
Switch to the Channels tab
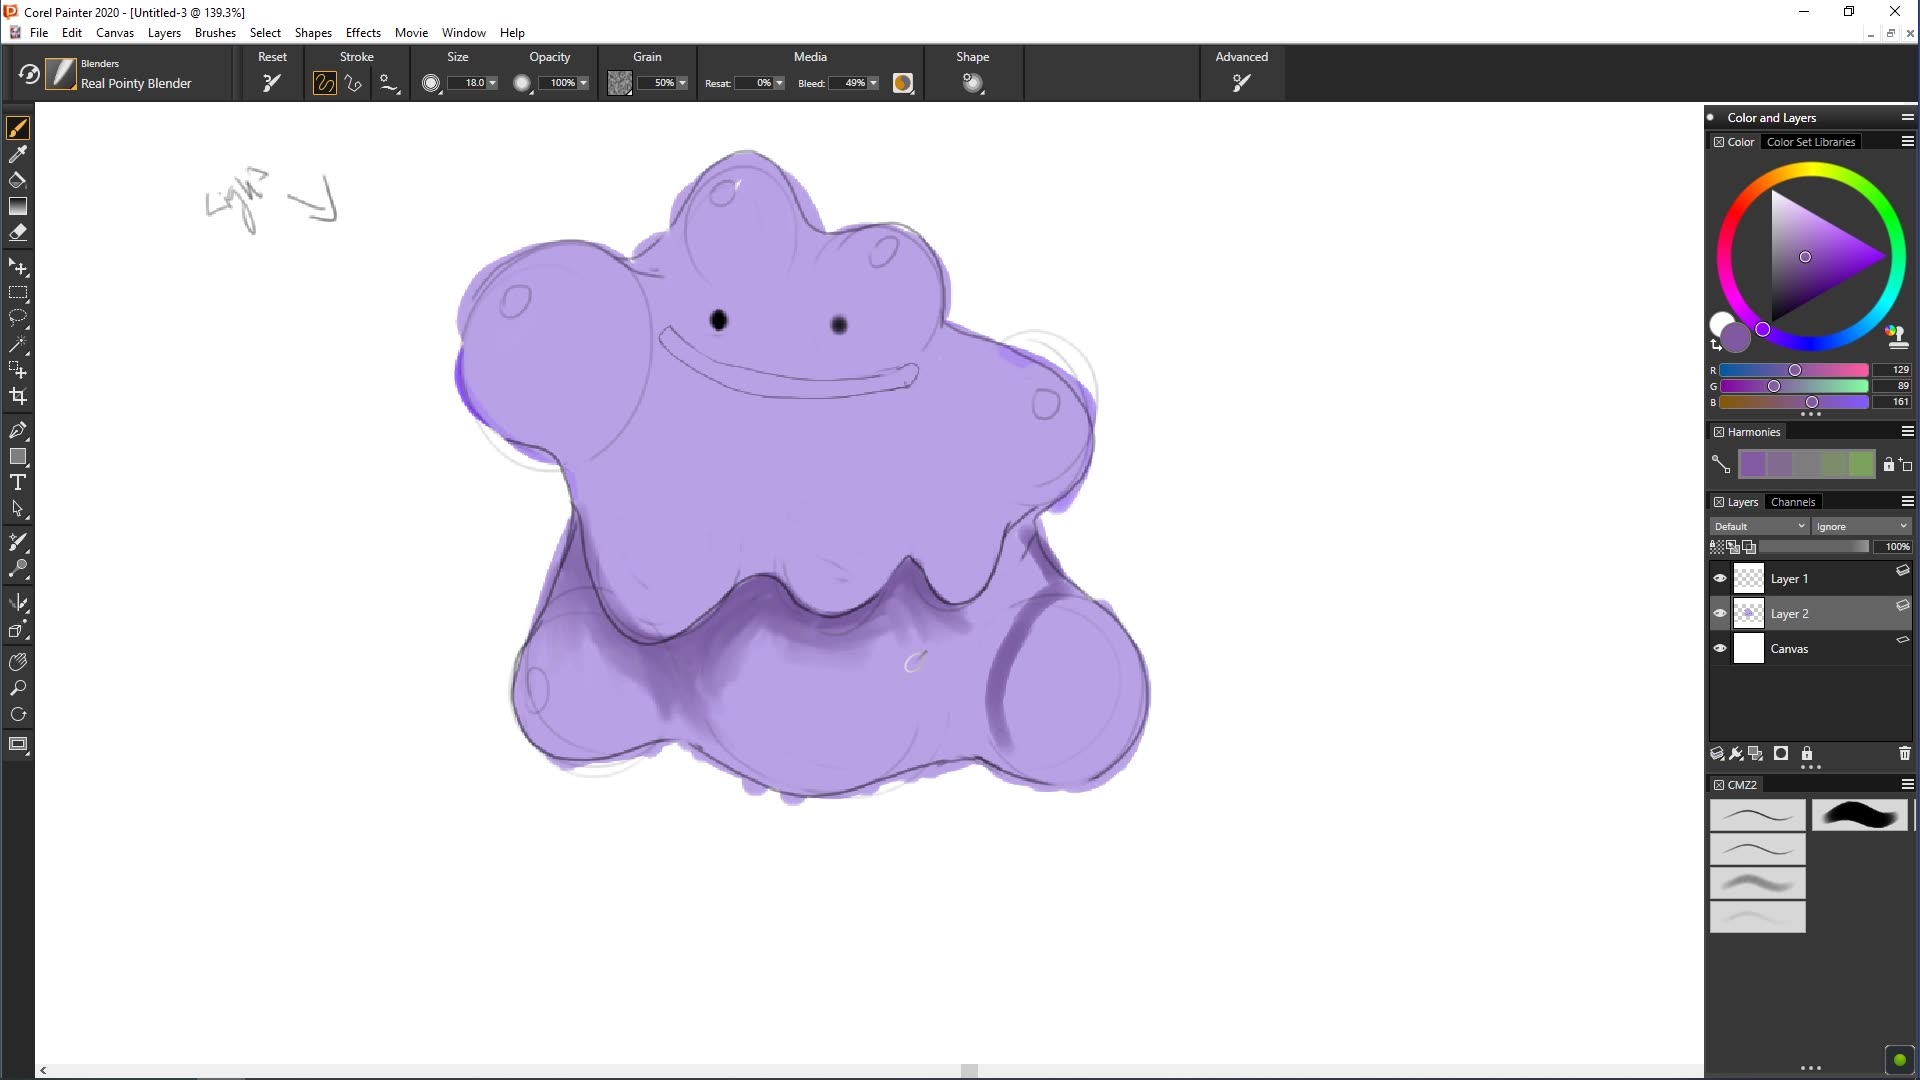[x=1793, y=501]
